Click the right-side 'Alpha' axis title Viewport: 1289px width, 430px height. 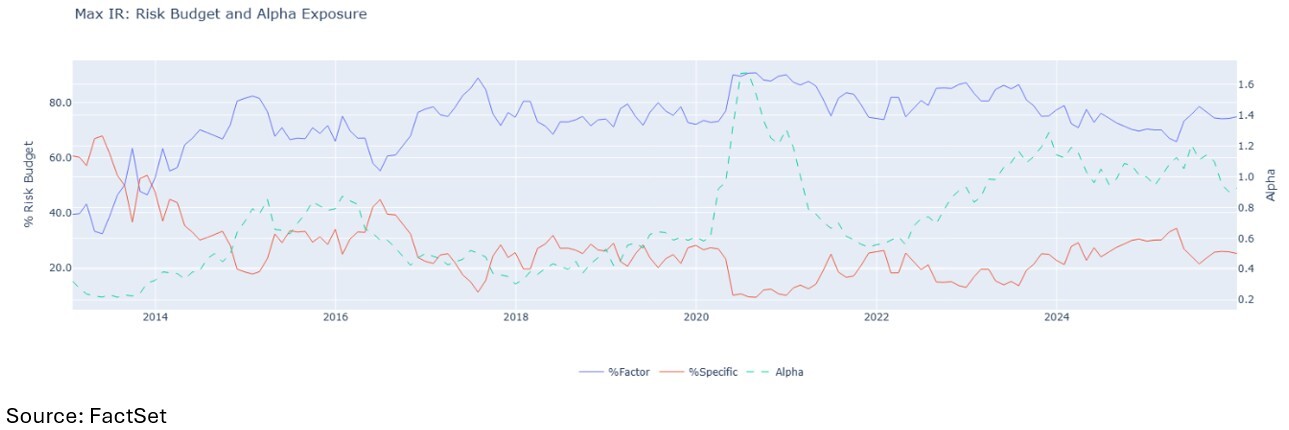[1270, 185]
